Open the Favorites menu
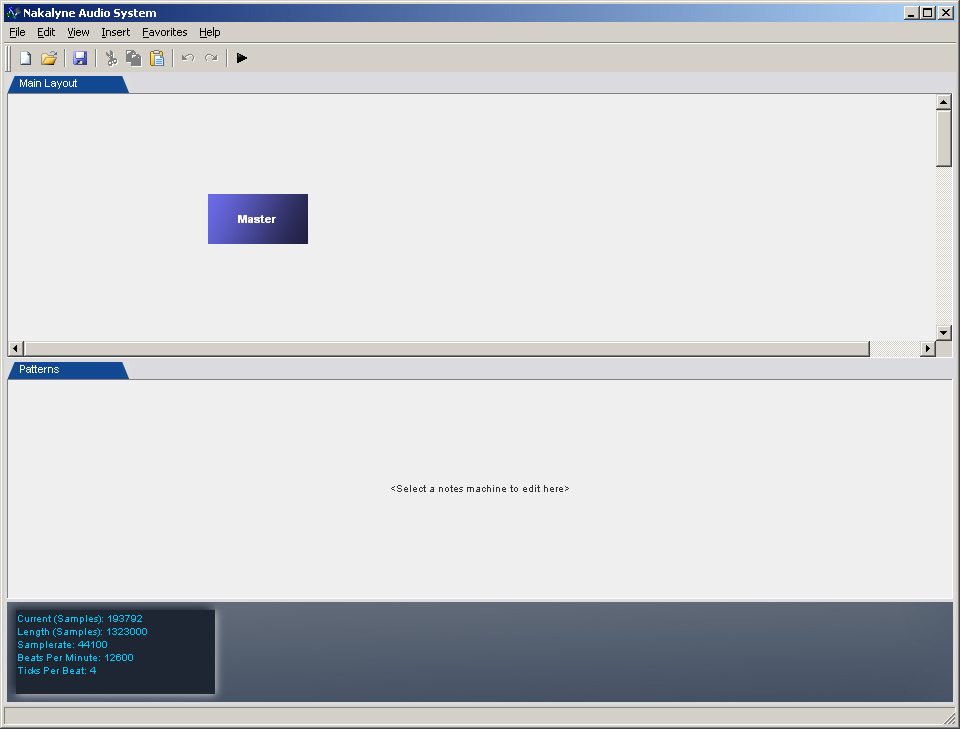This screenshot has width=960, height=729. coord(165,32)
